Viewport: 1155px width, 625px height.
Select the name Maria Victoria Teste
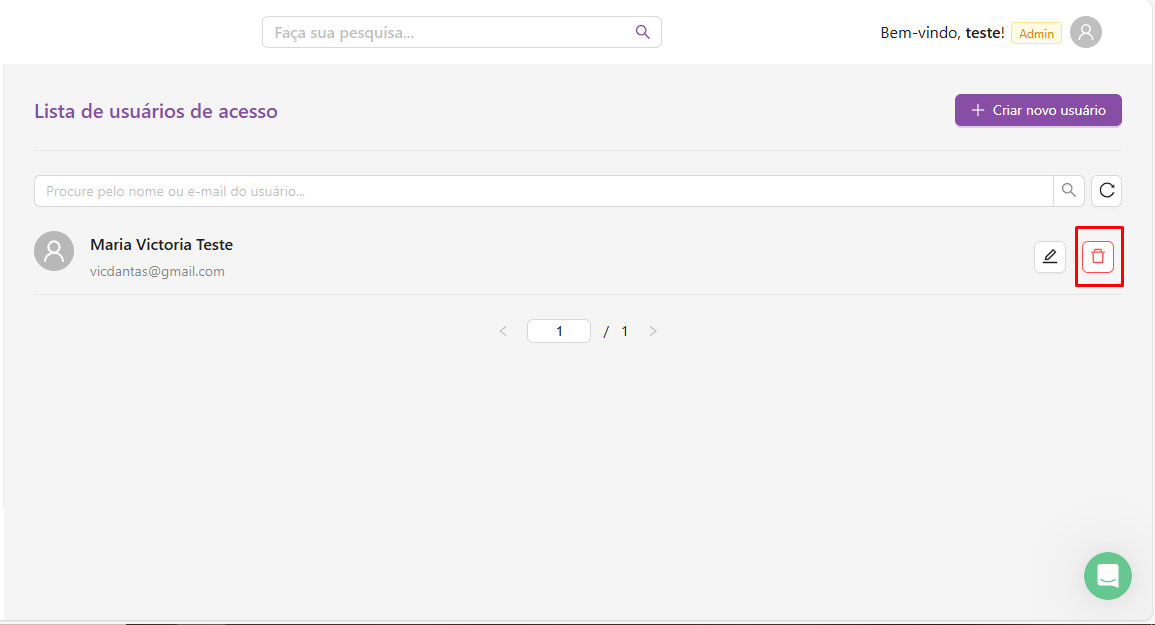click(161, 244)
